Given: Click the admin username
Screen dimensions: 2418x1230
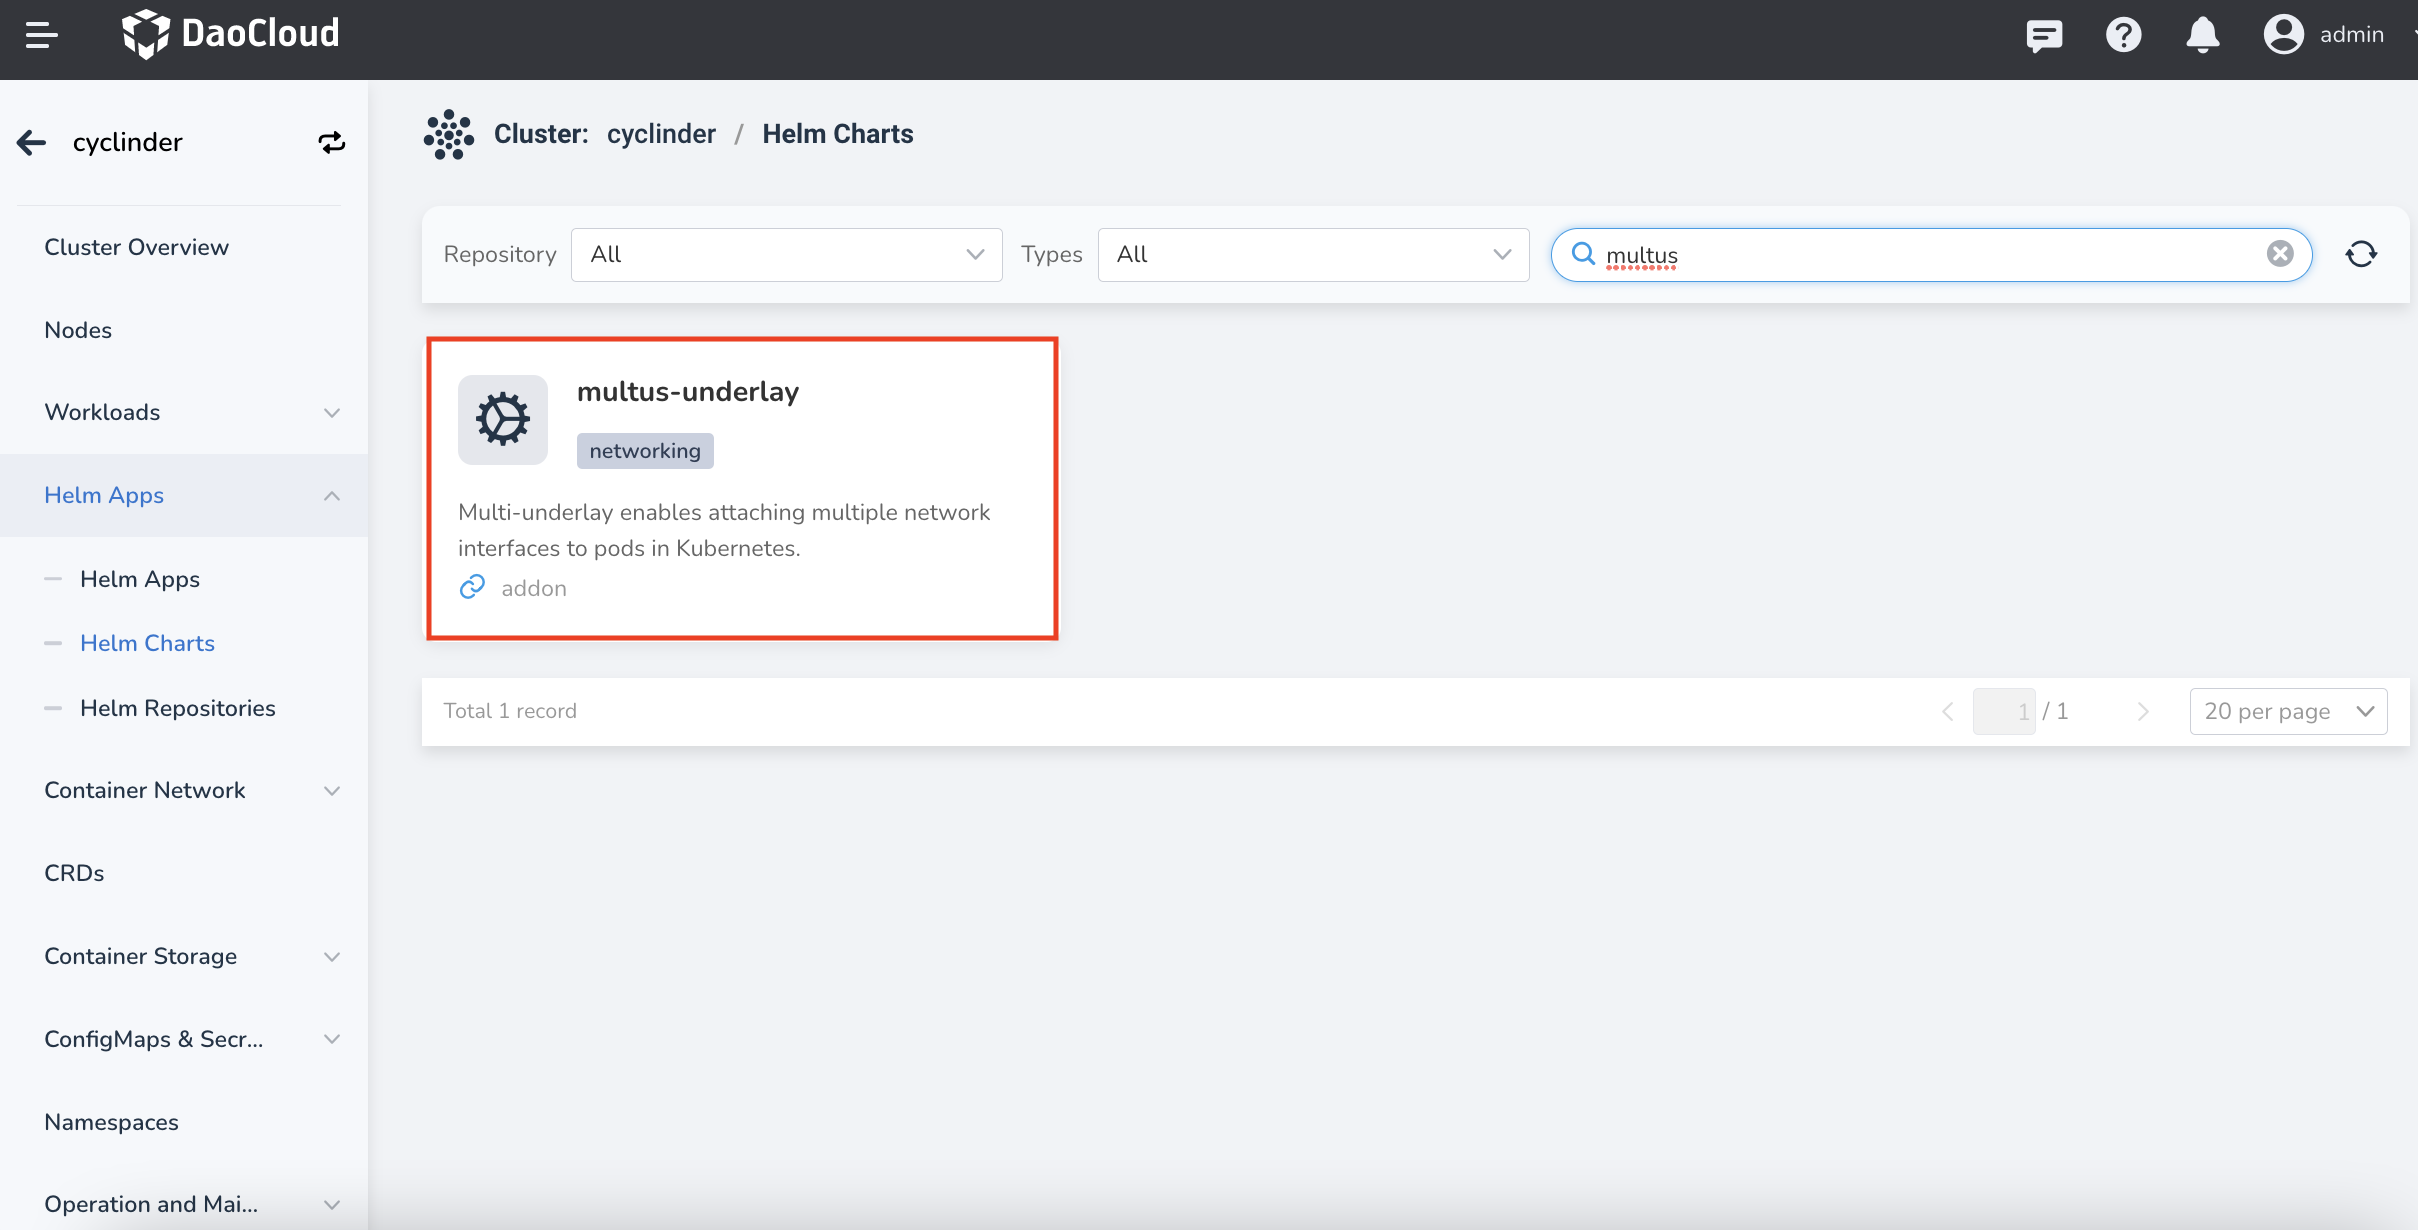Looking at the screenshot, I should pos(2351,35).
